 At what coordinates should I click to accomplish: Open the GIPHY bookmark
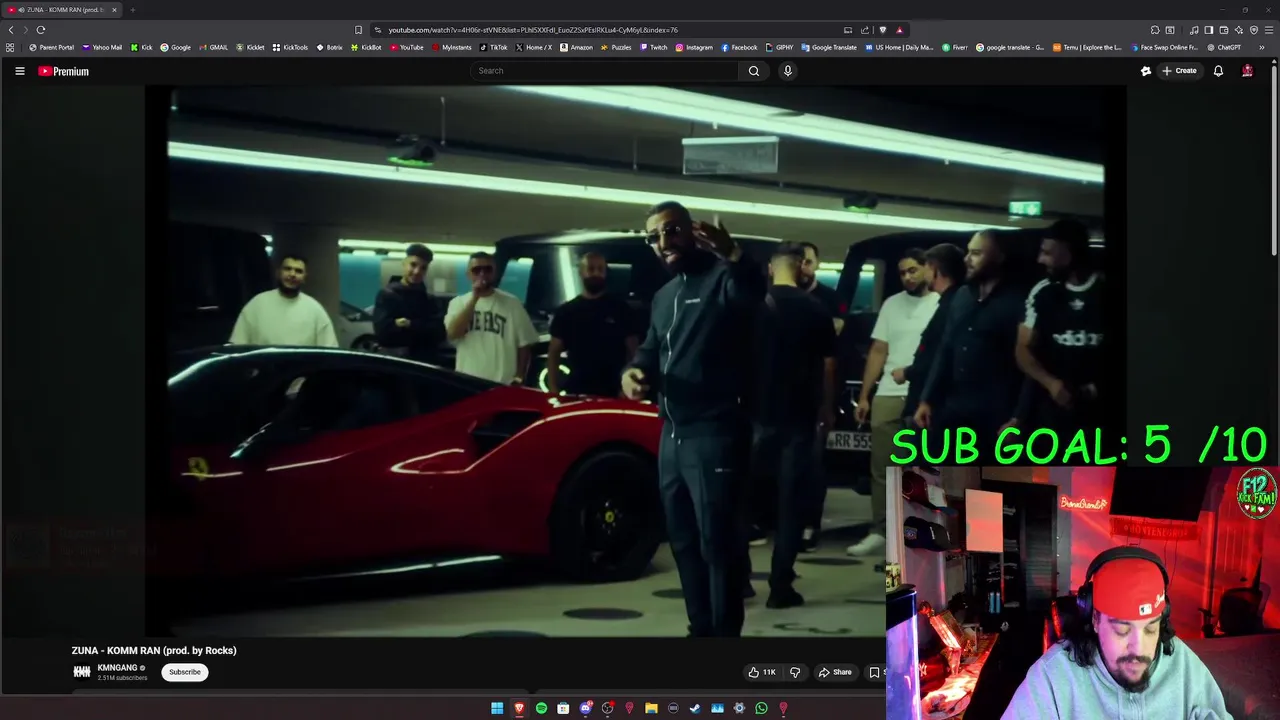pos(779,47)
